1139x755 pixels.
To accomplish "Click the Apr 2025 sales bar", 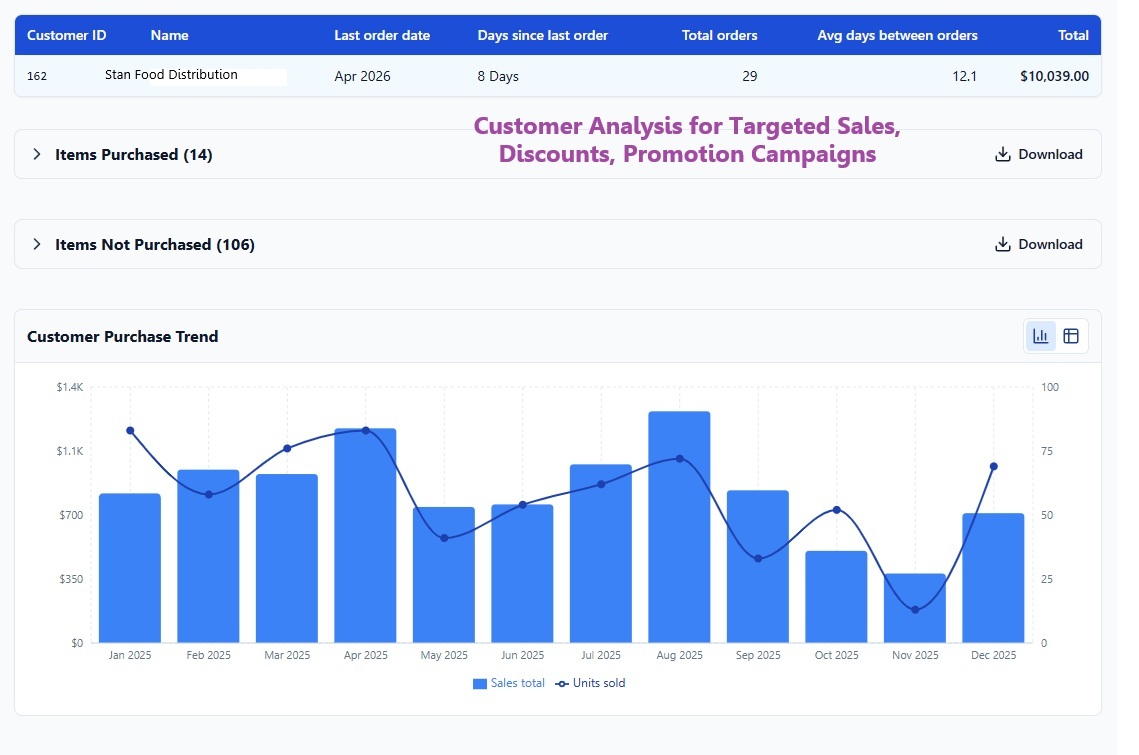I will click(365, 536).
